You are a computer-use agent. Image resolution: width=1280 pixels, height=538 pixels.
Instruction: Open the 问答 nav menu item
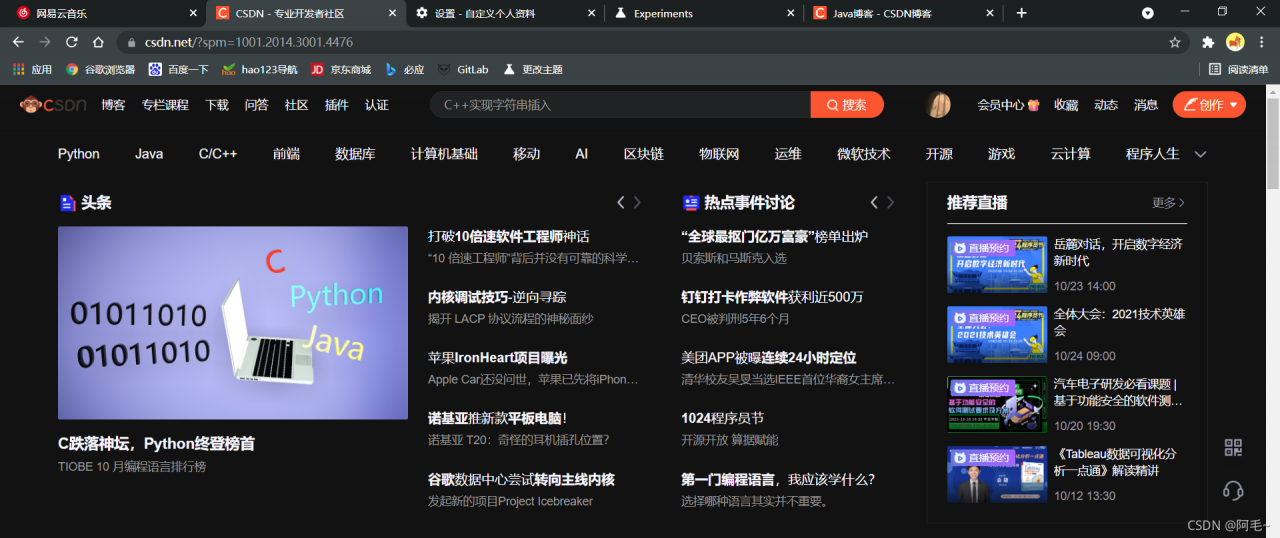pyautogui.click(x=256, y=104)
